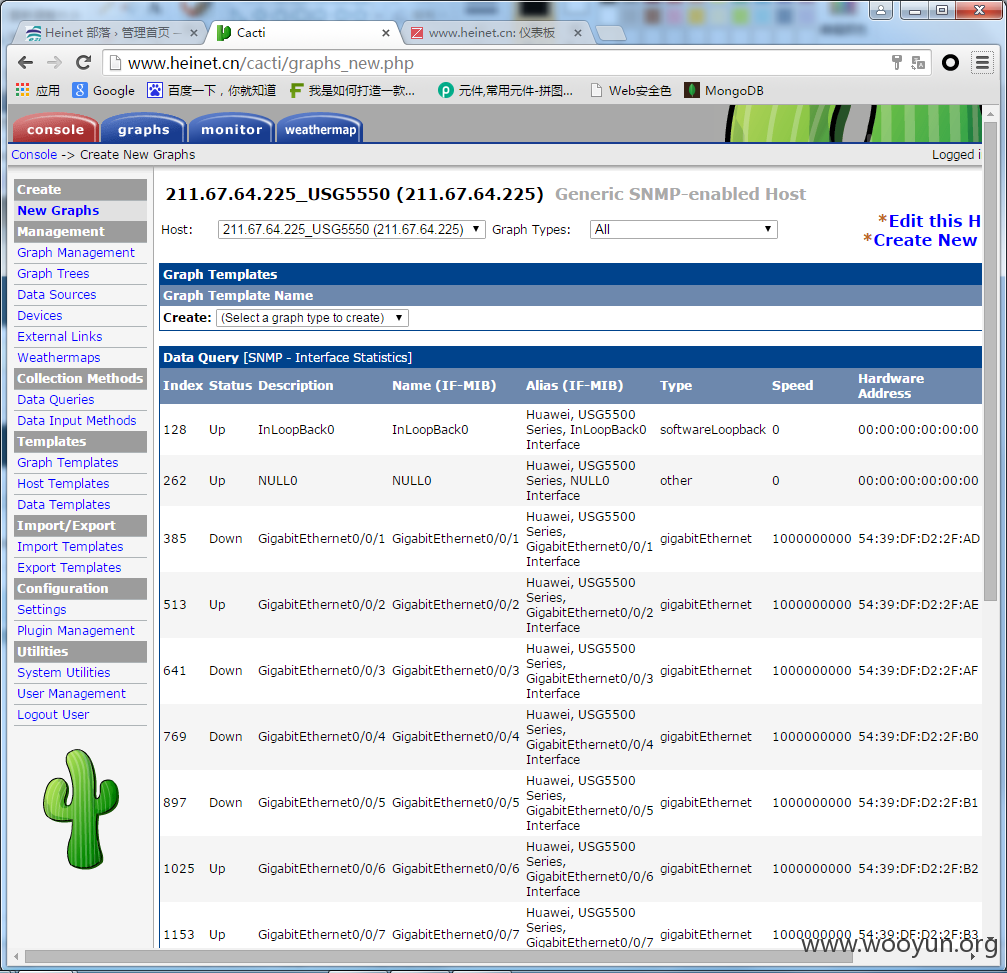1007x973 pixels.
Task: Open Export Templates in sidebar
Action: (x=69, y=567)
